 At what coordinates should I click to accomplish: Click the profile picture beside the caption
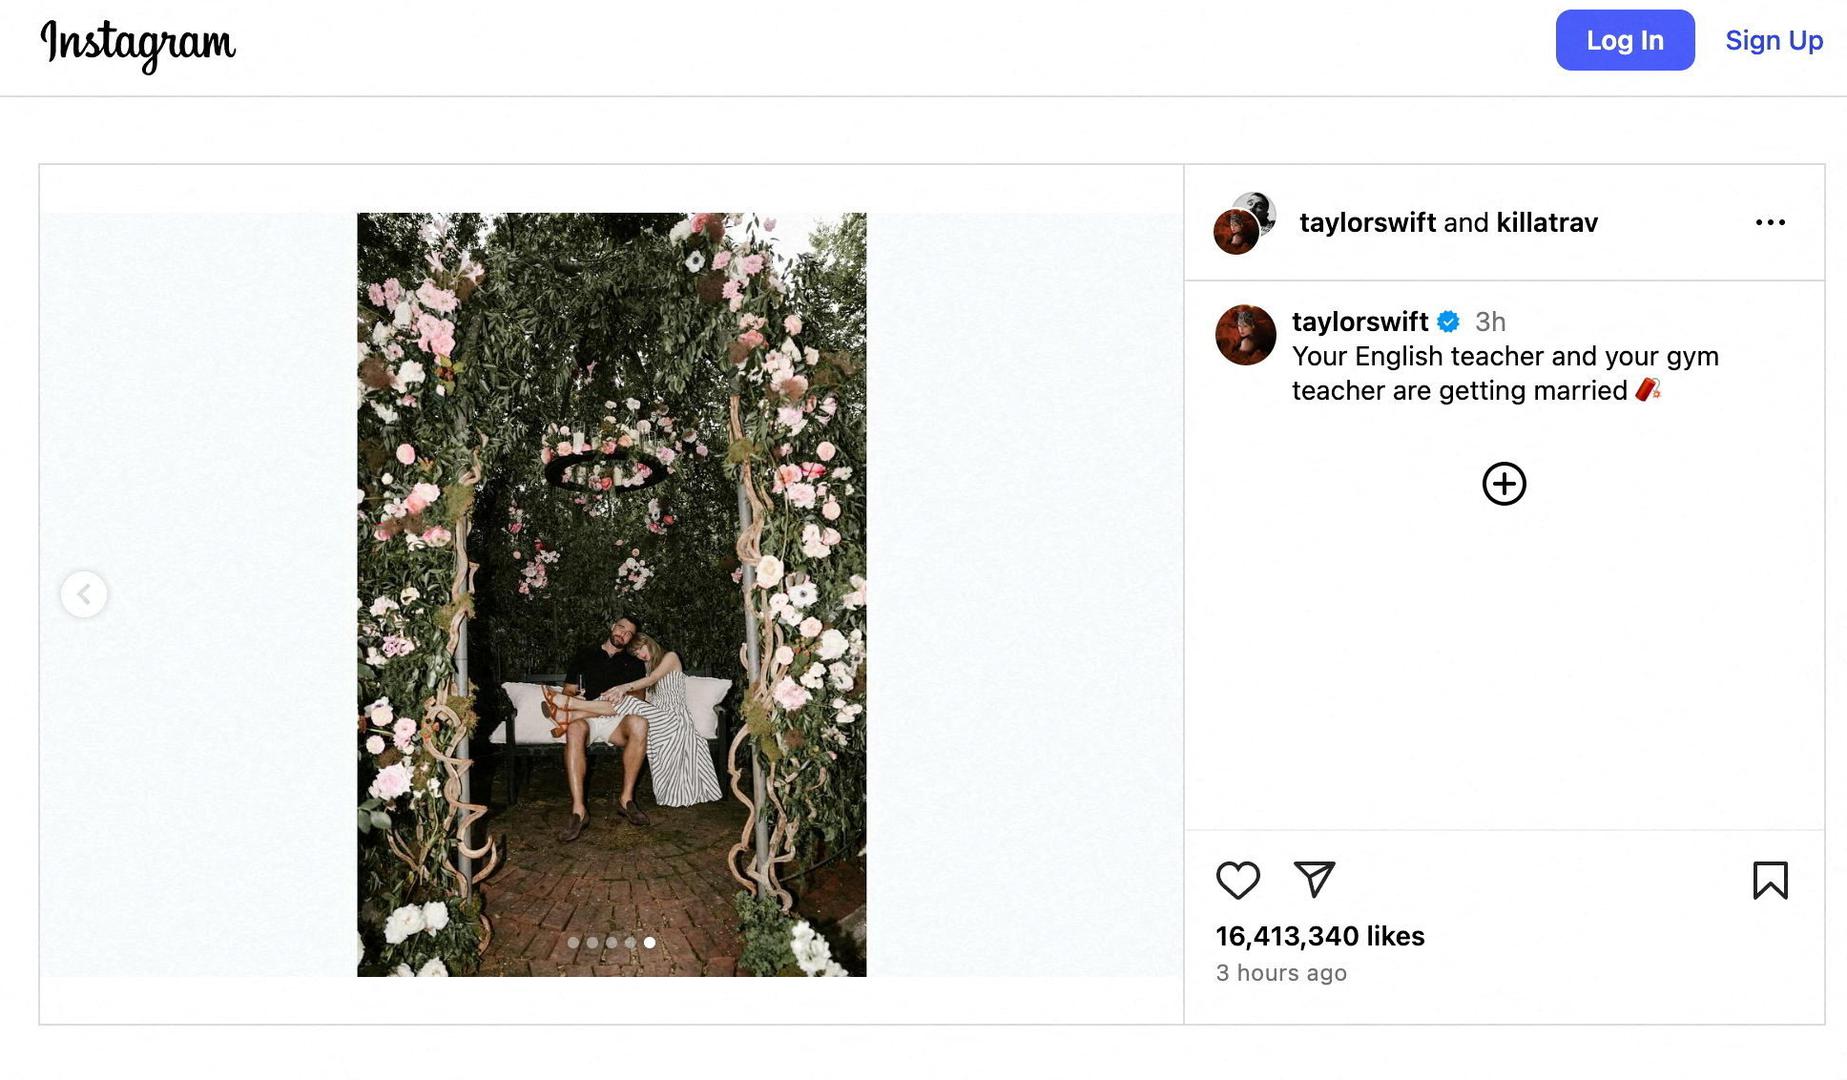[1245, 335]
